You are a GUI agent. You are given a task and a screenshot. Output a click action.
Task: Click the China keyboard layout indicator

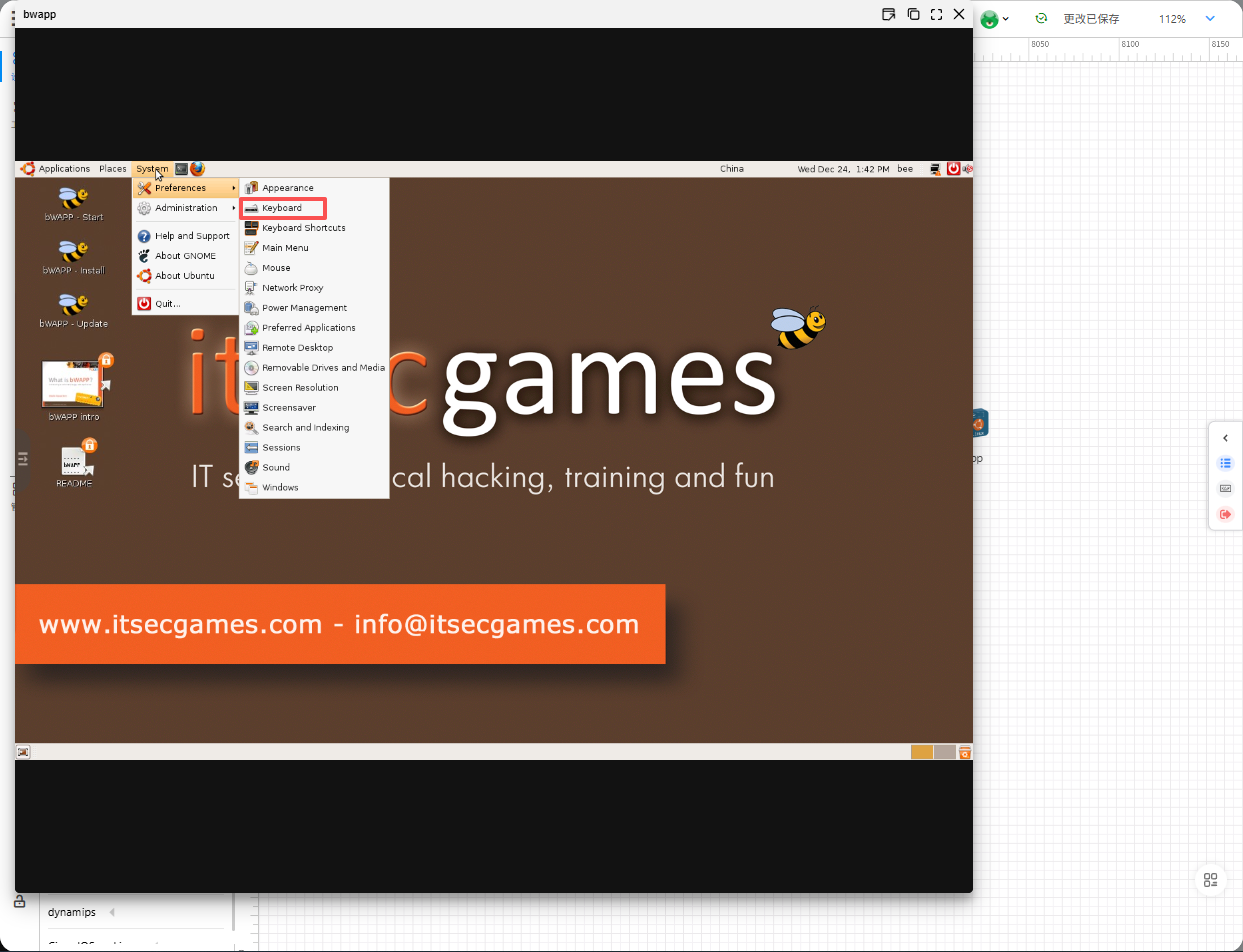point(732,169)
